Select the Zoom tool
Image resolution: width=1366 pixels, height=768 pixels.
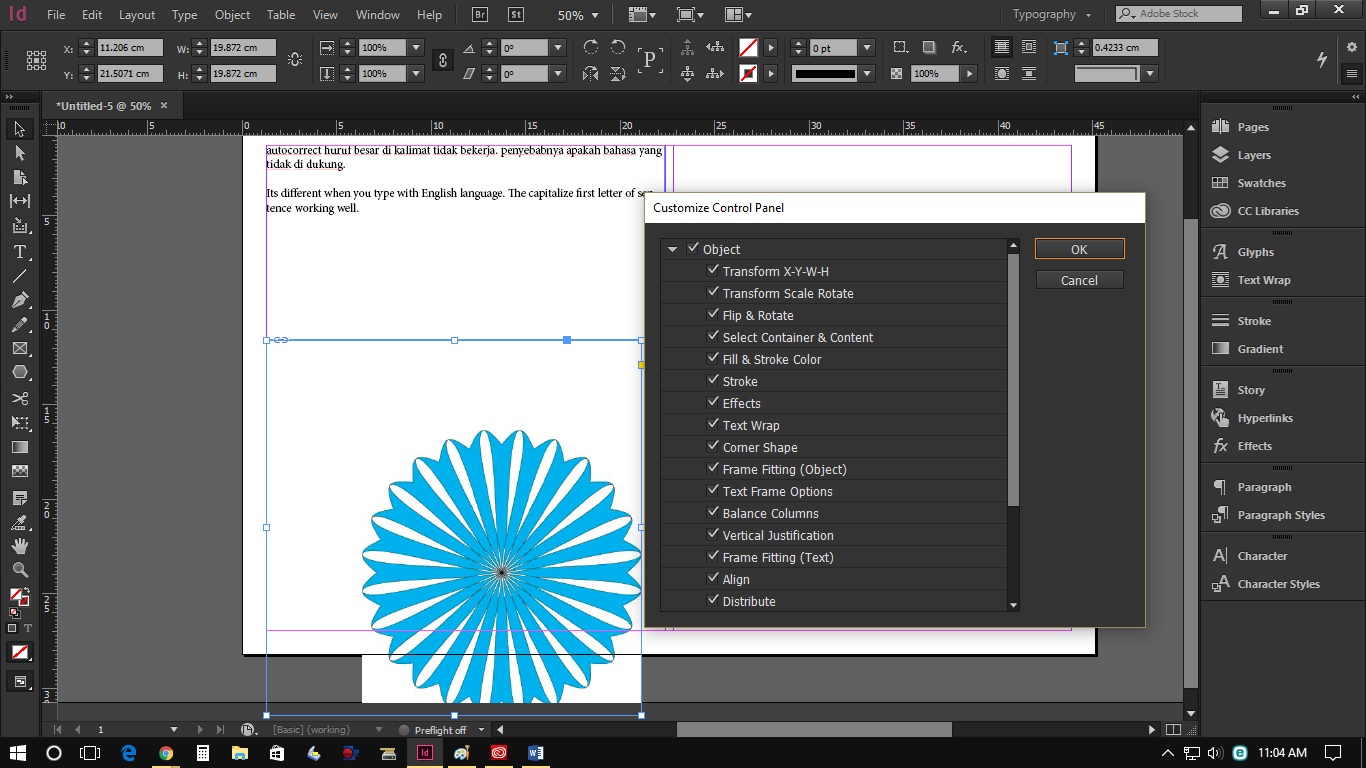tap(20, 570)
